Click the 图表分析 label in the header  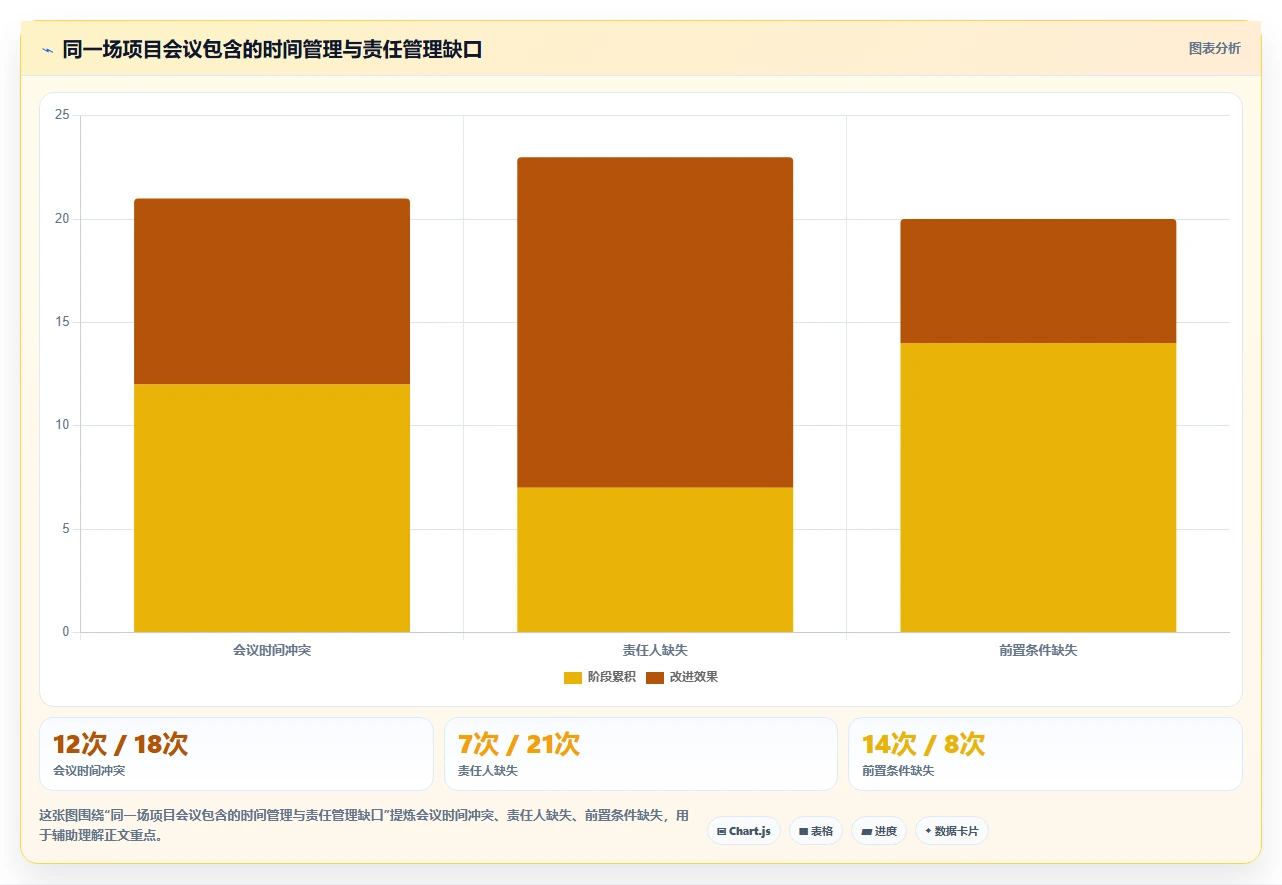point(1214,49)
